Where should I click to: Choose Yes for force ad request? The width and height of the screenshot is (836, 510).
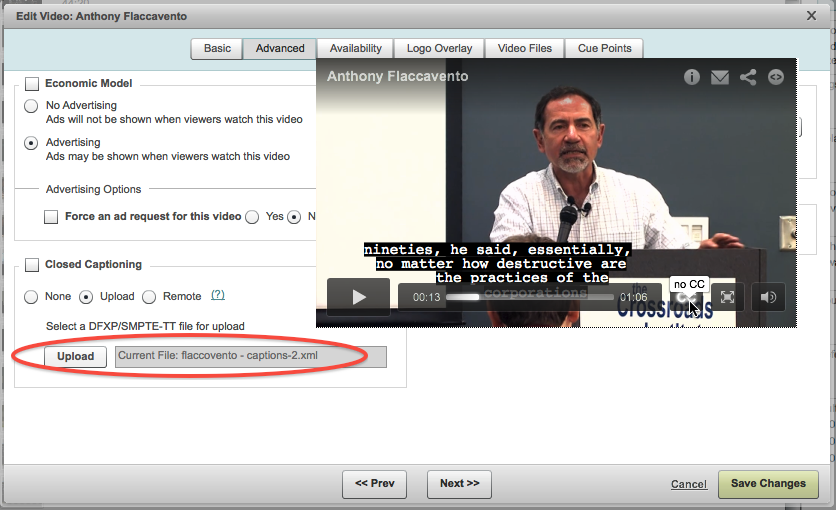click(x=252, y=217)
